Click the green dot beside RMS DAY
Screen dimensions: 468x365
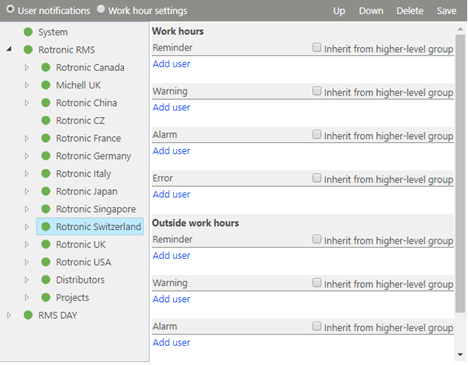[x=28, y=315]
